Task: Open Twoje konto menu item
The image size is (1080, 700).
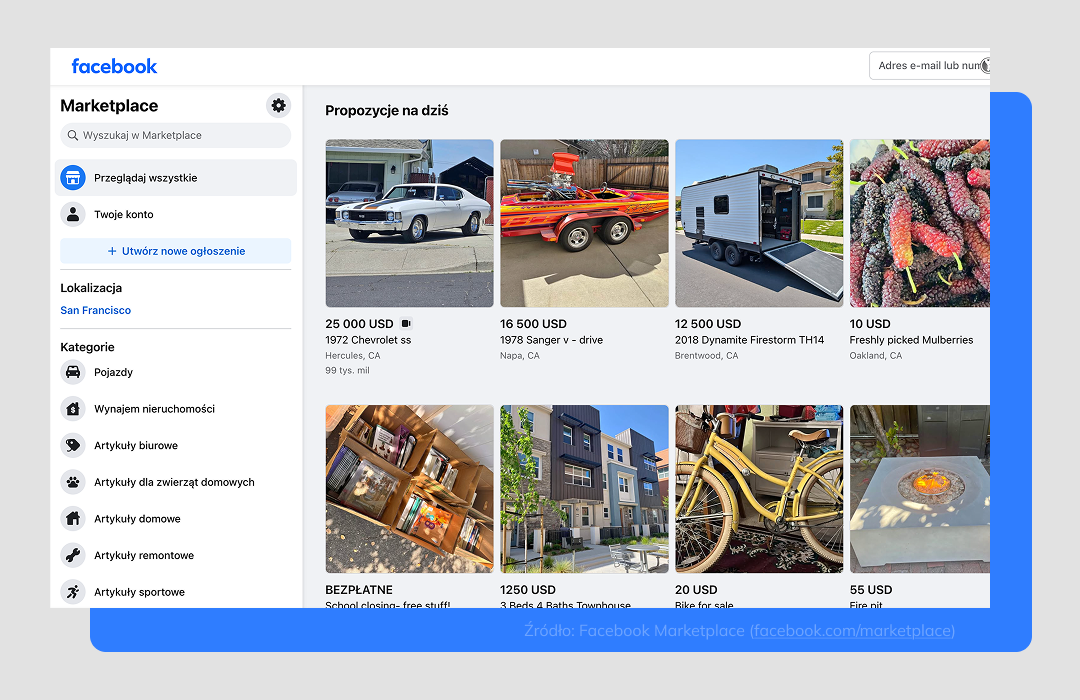Action: (x=176, y=214)
